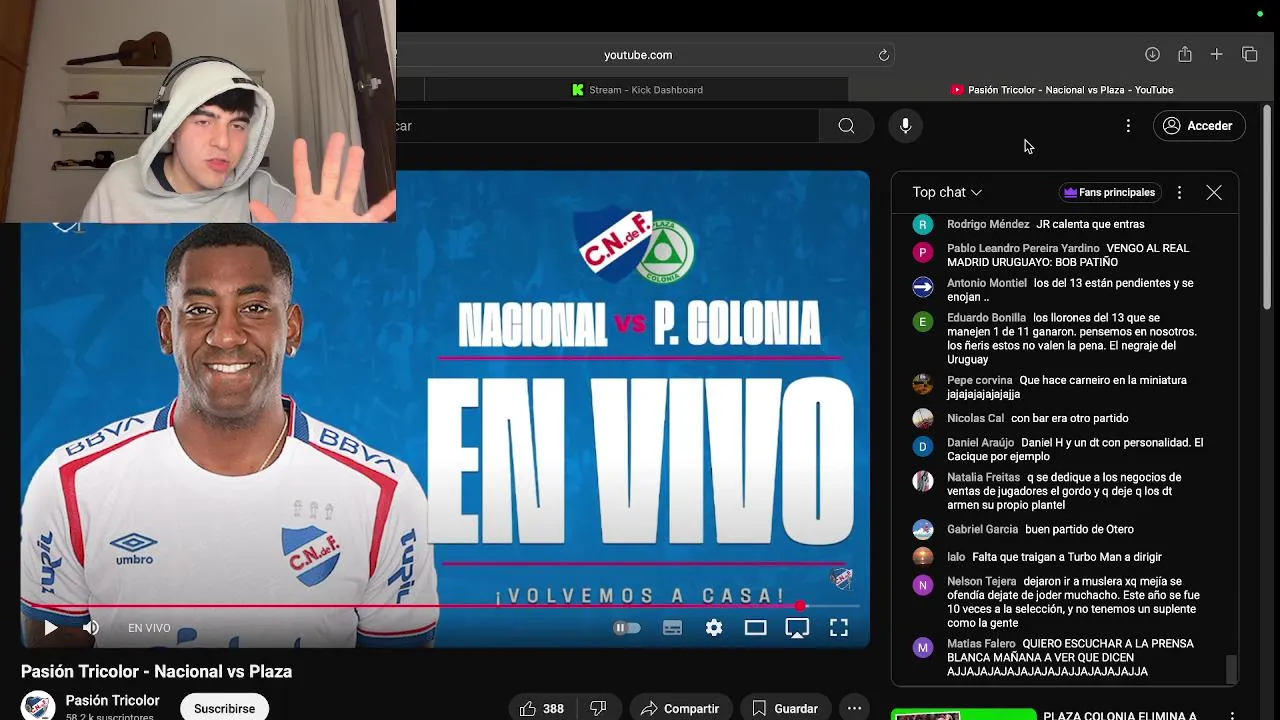Screen dimensions: 1280x720
Task: Open Pasión Tricolor channel name link
Action: click(113, 700)
